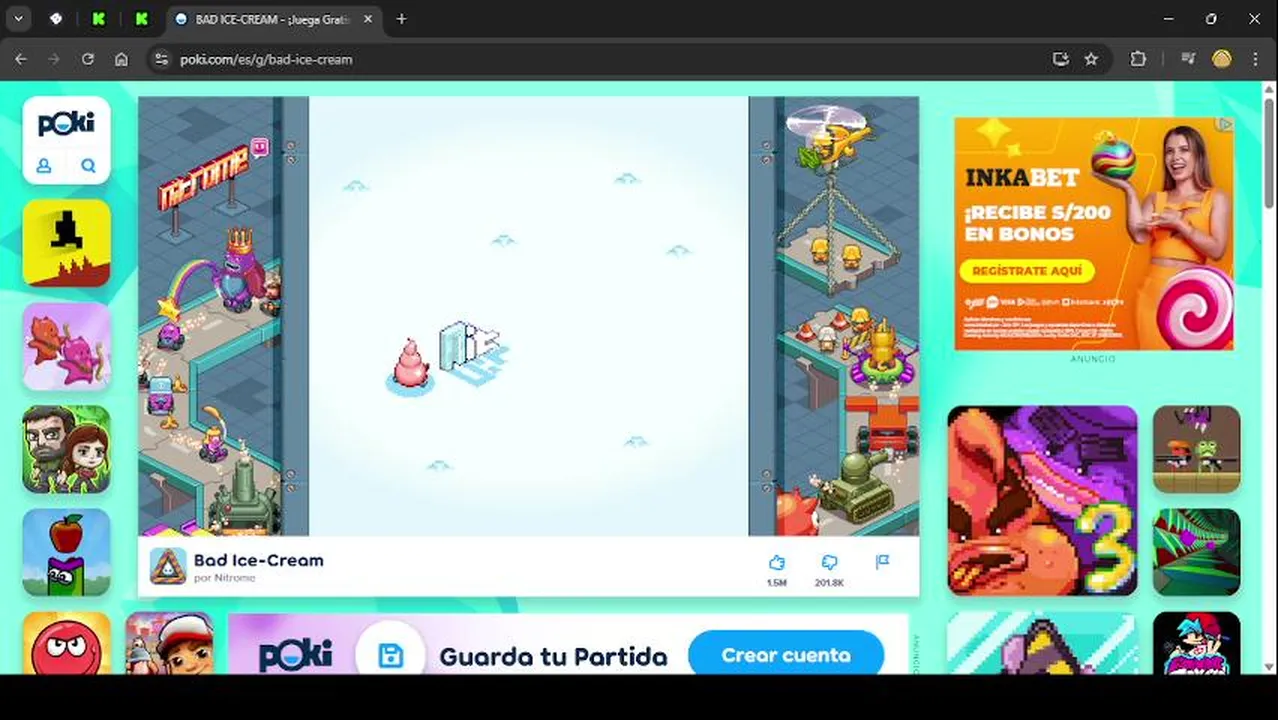Click the Poki profile icon
Screen dimensions: 1278x720
(x=44, y=166)
